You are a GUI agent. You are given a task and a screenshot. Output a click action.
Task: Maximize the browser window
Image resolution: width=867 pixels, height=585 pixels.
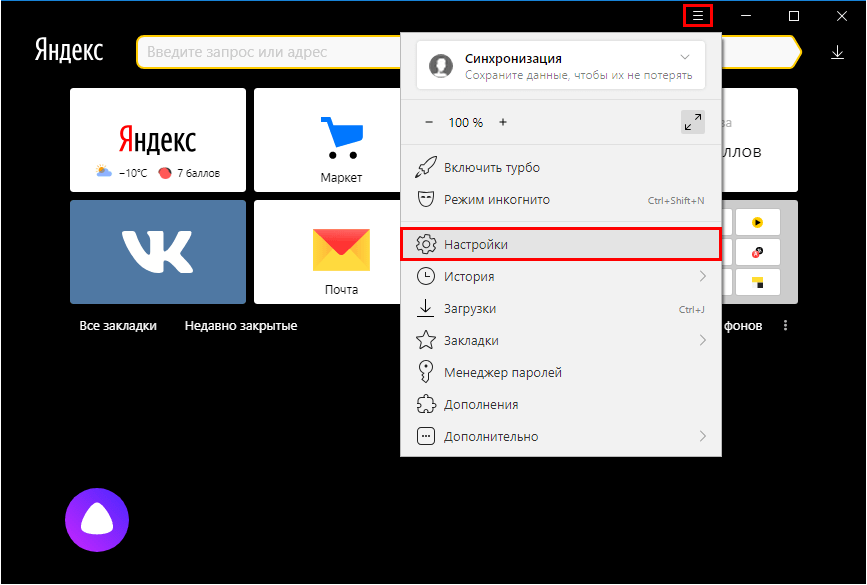click(x=793, y=16)
